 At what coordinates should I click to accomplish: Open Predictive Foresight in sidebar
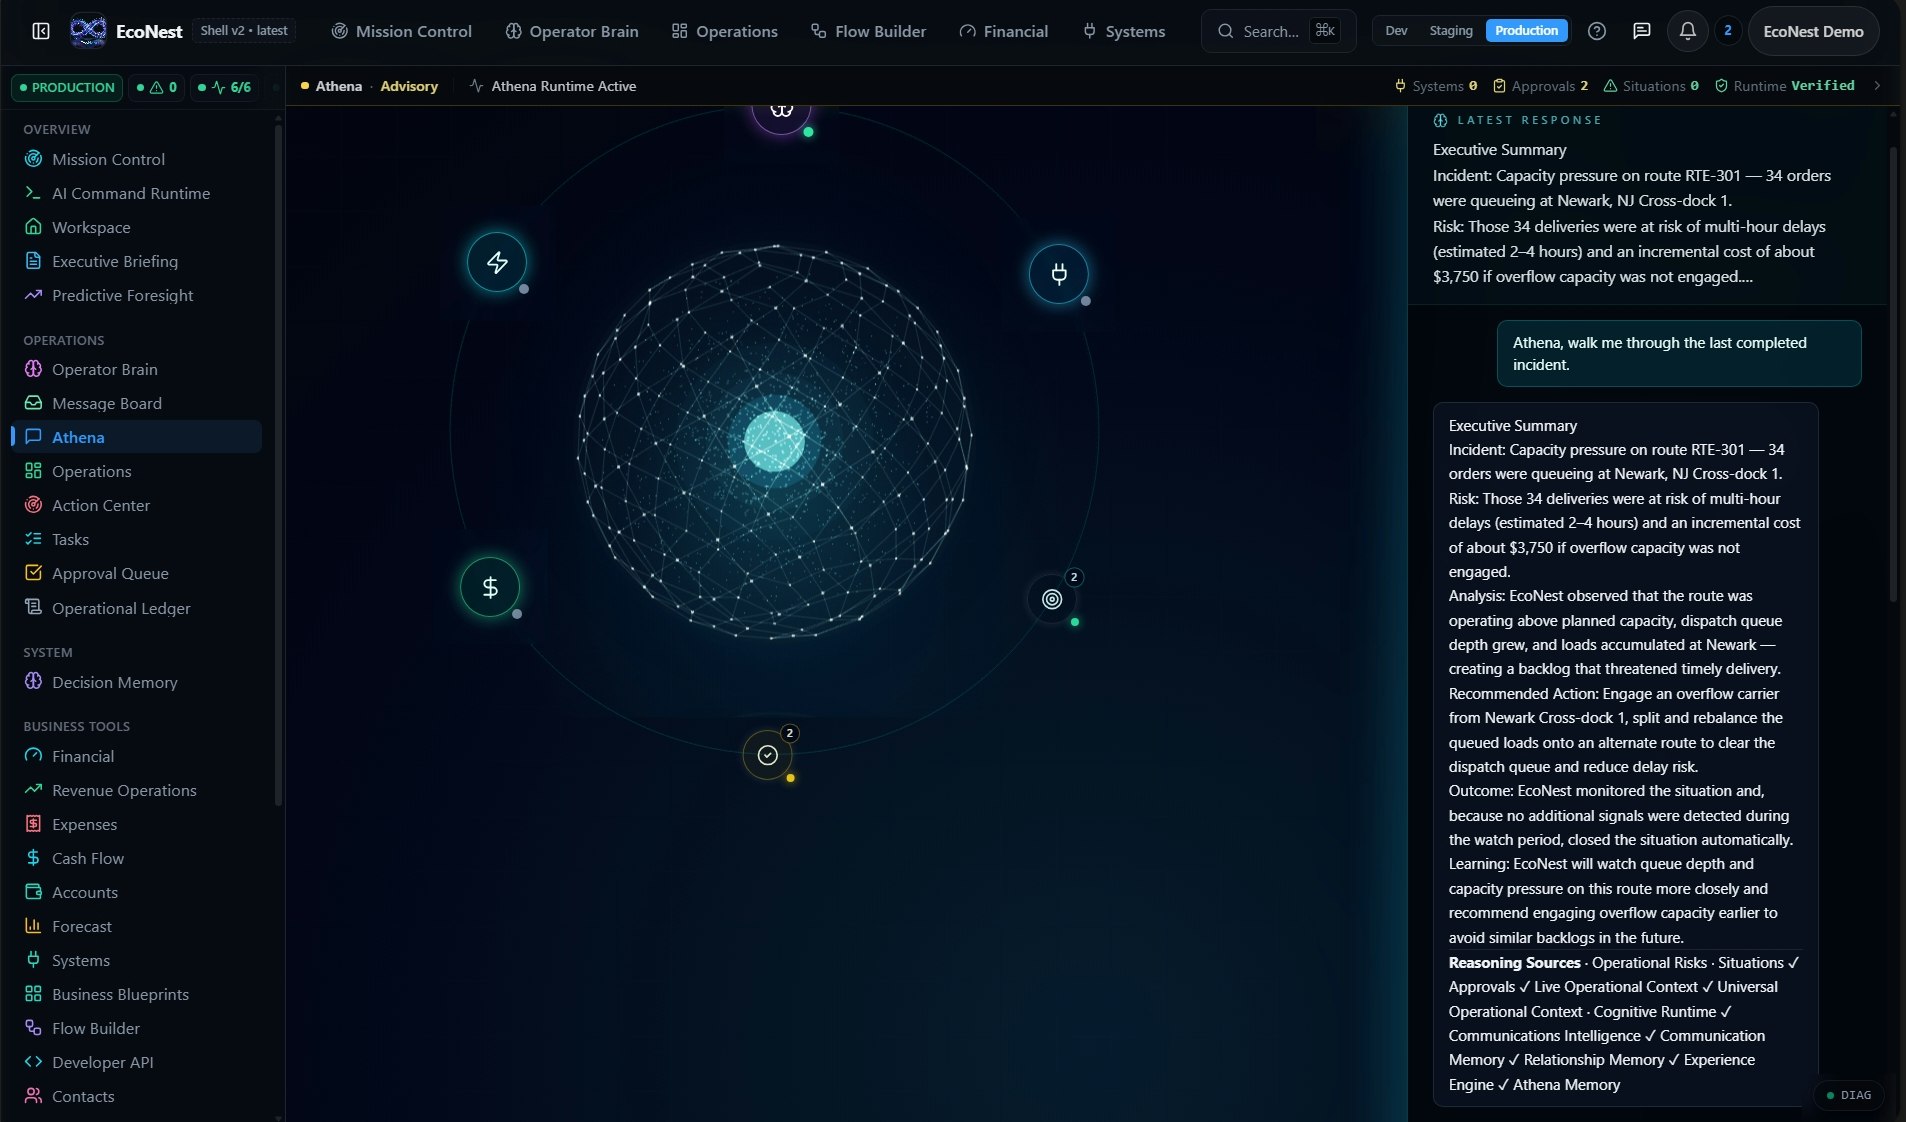[x=137, y=295]
